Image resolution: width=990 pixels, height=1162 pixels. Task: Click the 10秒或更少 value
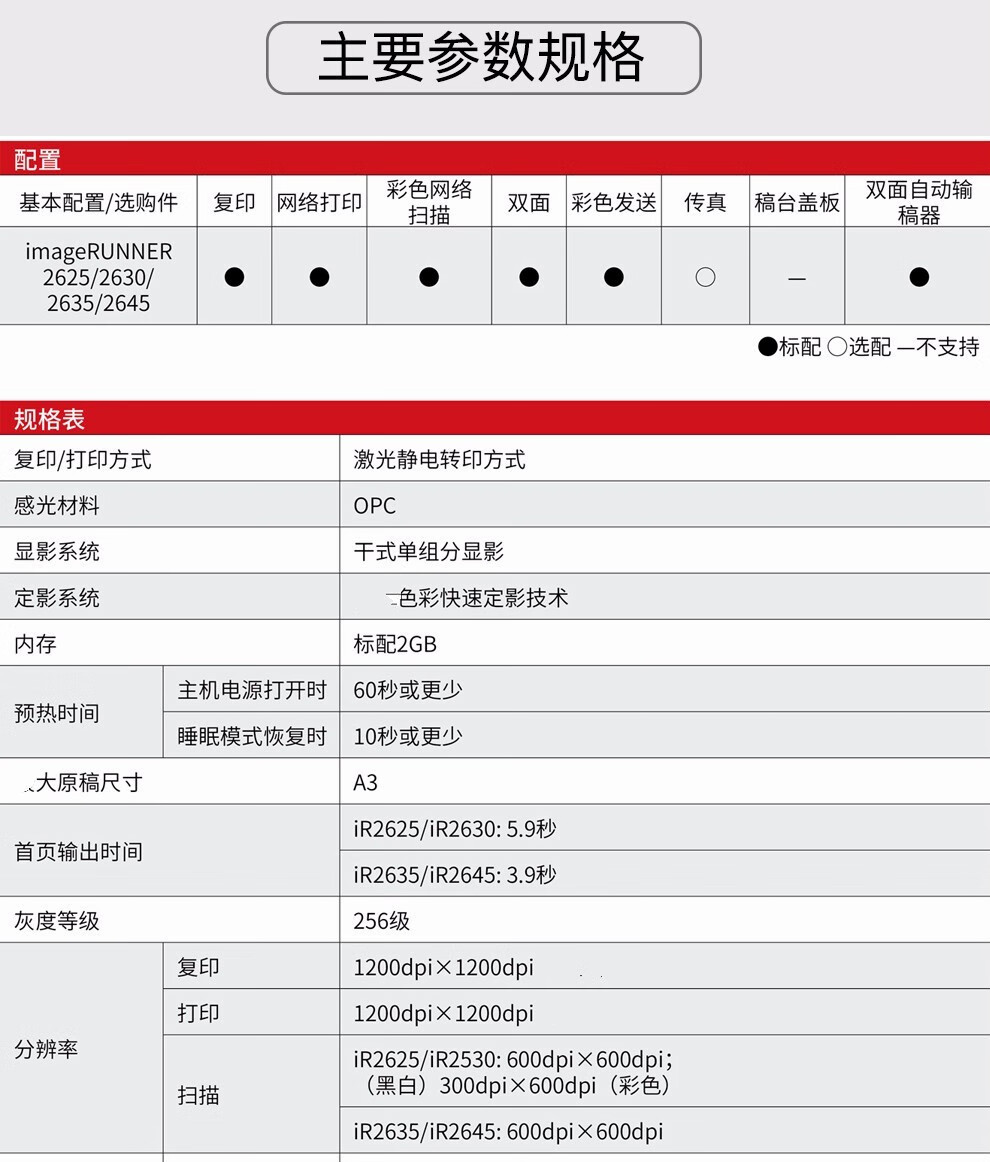(x=408, y=736)
